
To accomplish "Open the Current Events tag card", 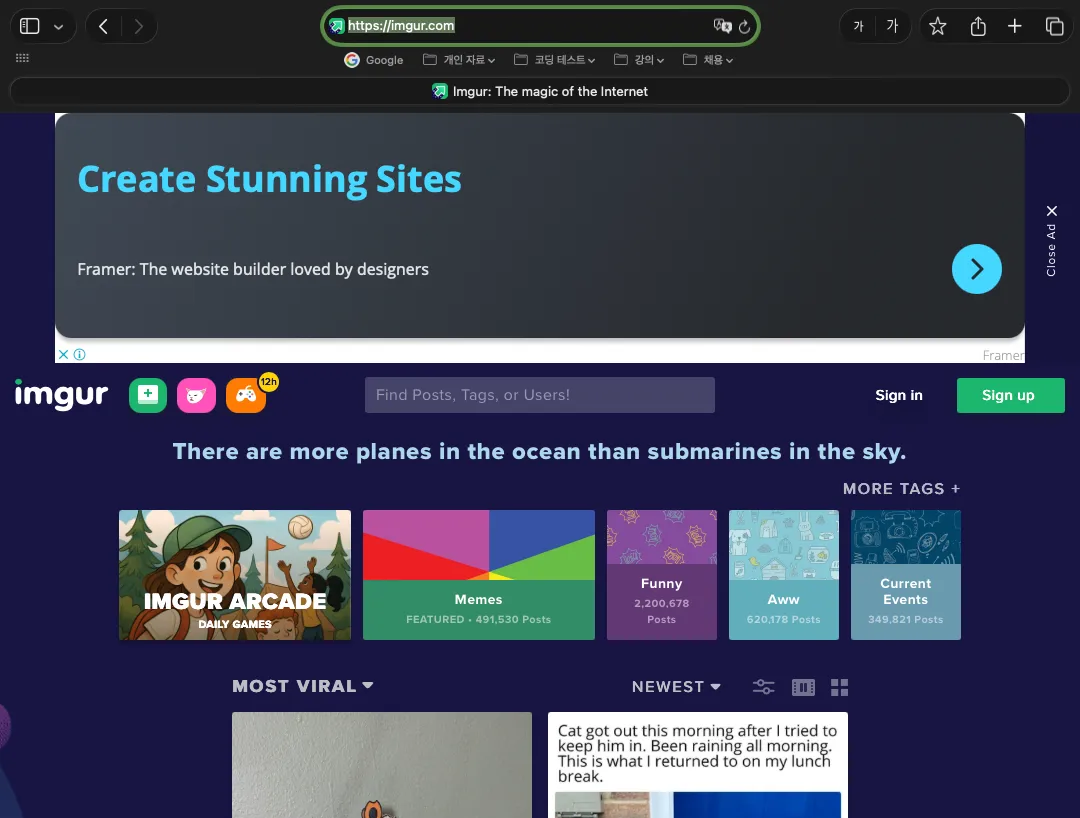I will click(x=906, y=575).
